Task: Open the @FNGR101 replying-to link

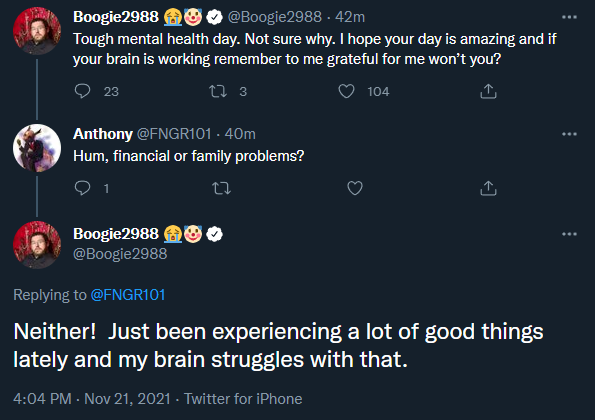Action: tap(128, 295)
